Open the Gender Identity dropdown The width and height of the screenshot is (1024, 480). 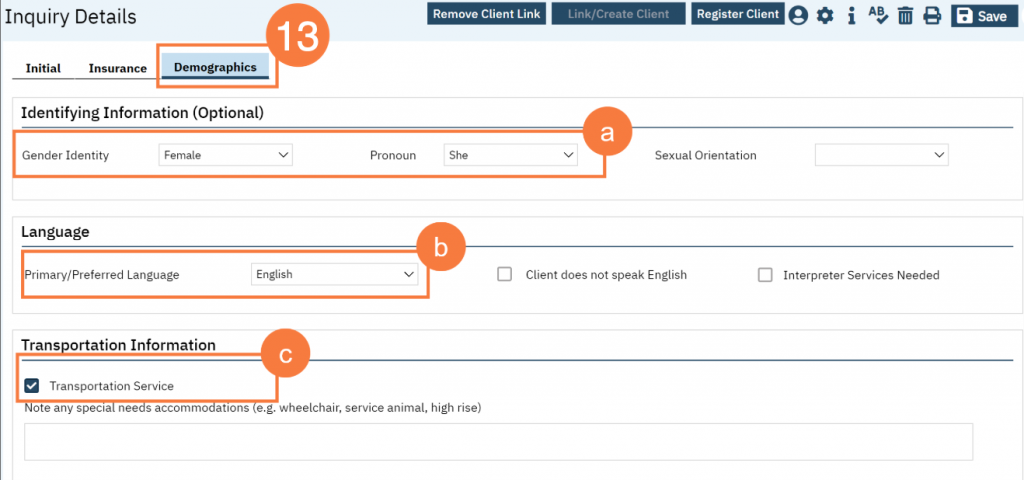225,155
